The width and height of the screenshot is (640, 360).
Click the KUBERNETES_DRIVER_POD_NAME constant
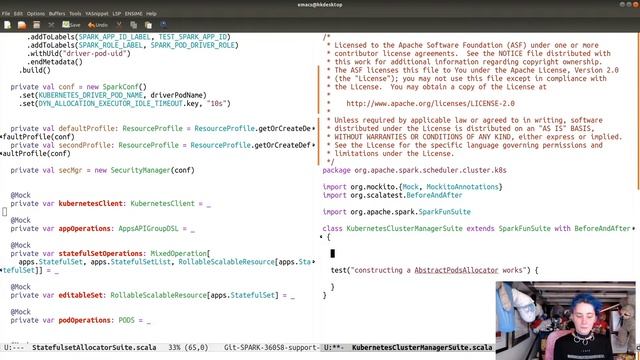(x=91, y=95)
